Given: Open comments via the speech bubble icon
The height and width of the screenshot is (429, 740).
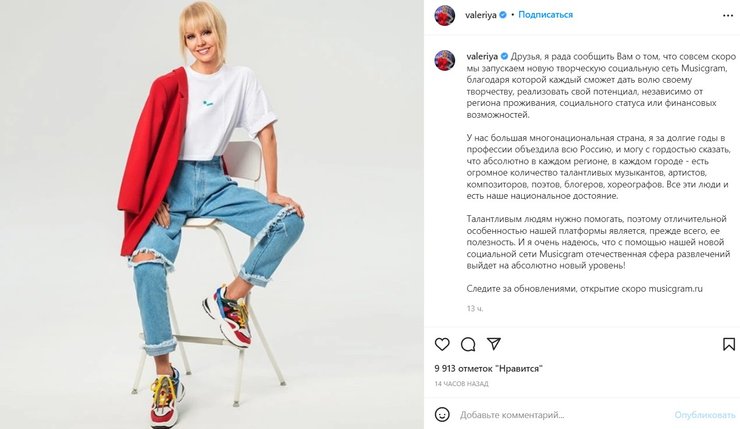Looking at the screenshot, I should [468, 344].
